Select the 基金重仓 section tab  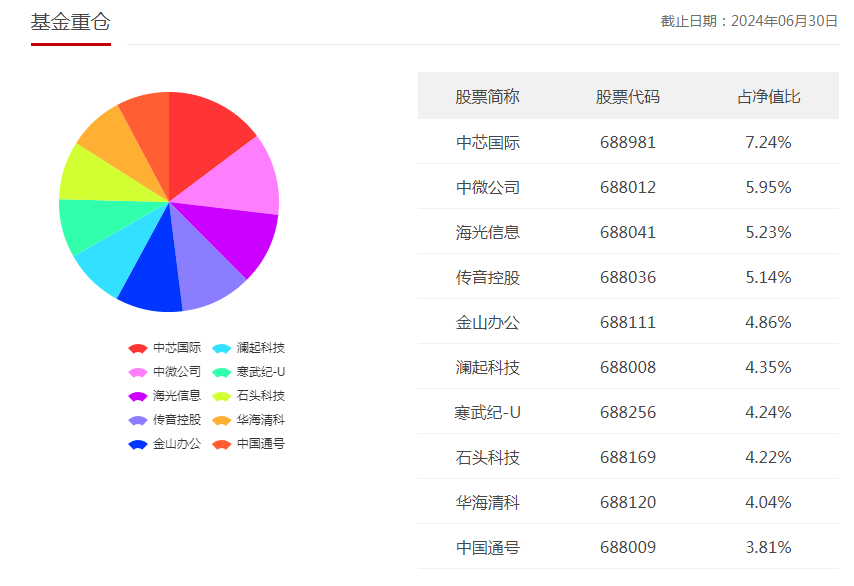pyautogui.click(x=70, y=22)
